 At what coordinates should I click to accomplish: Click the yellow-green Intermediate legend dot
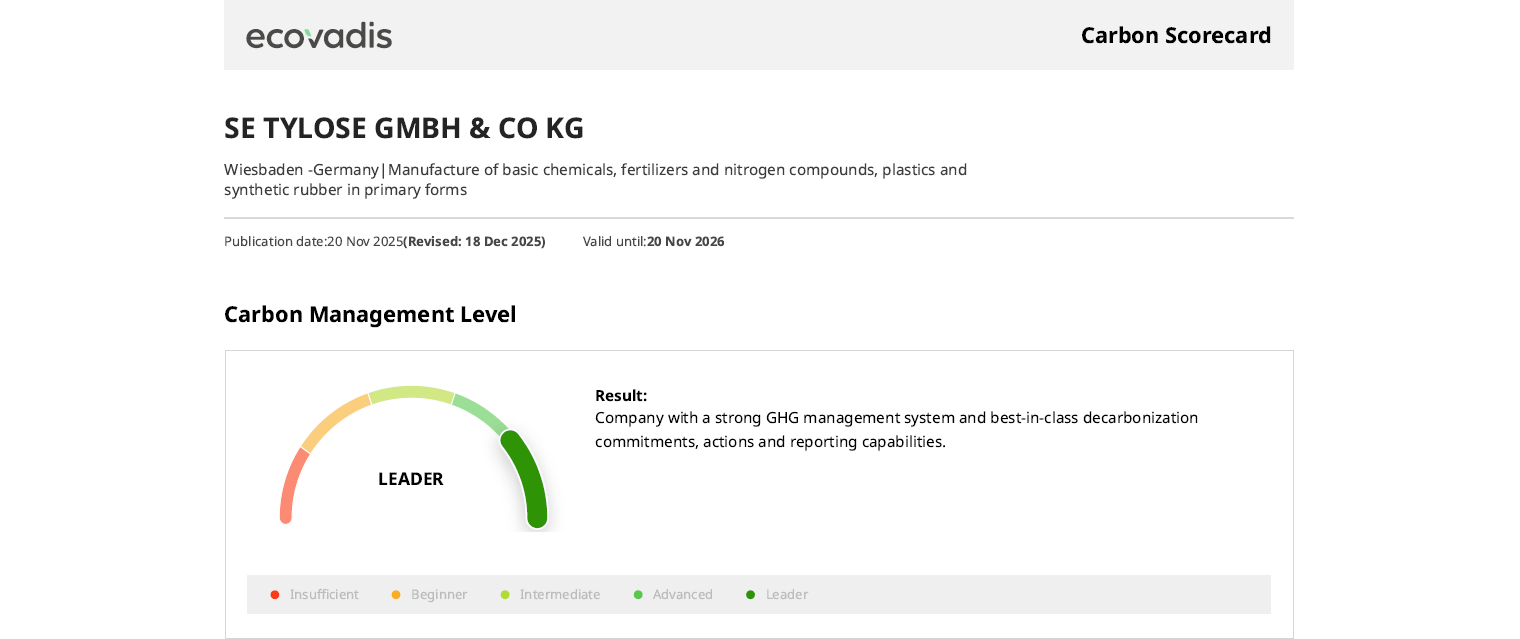point(505,595)
